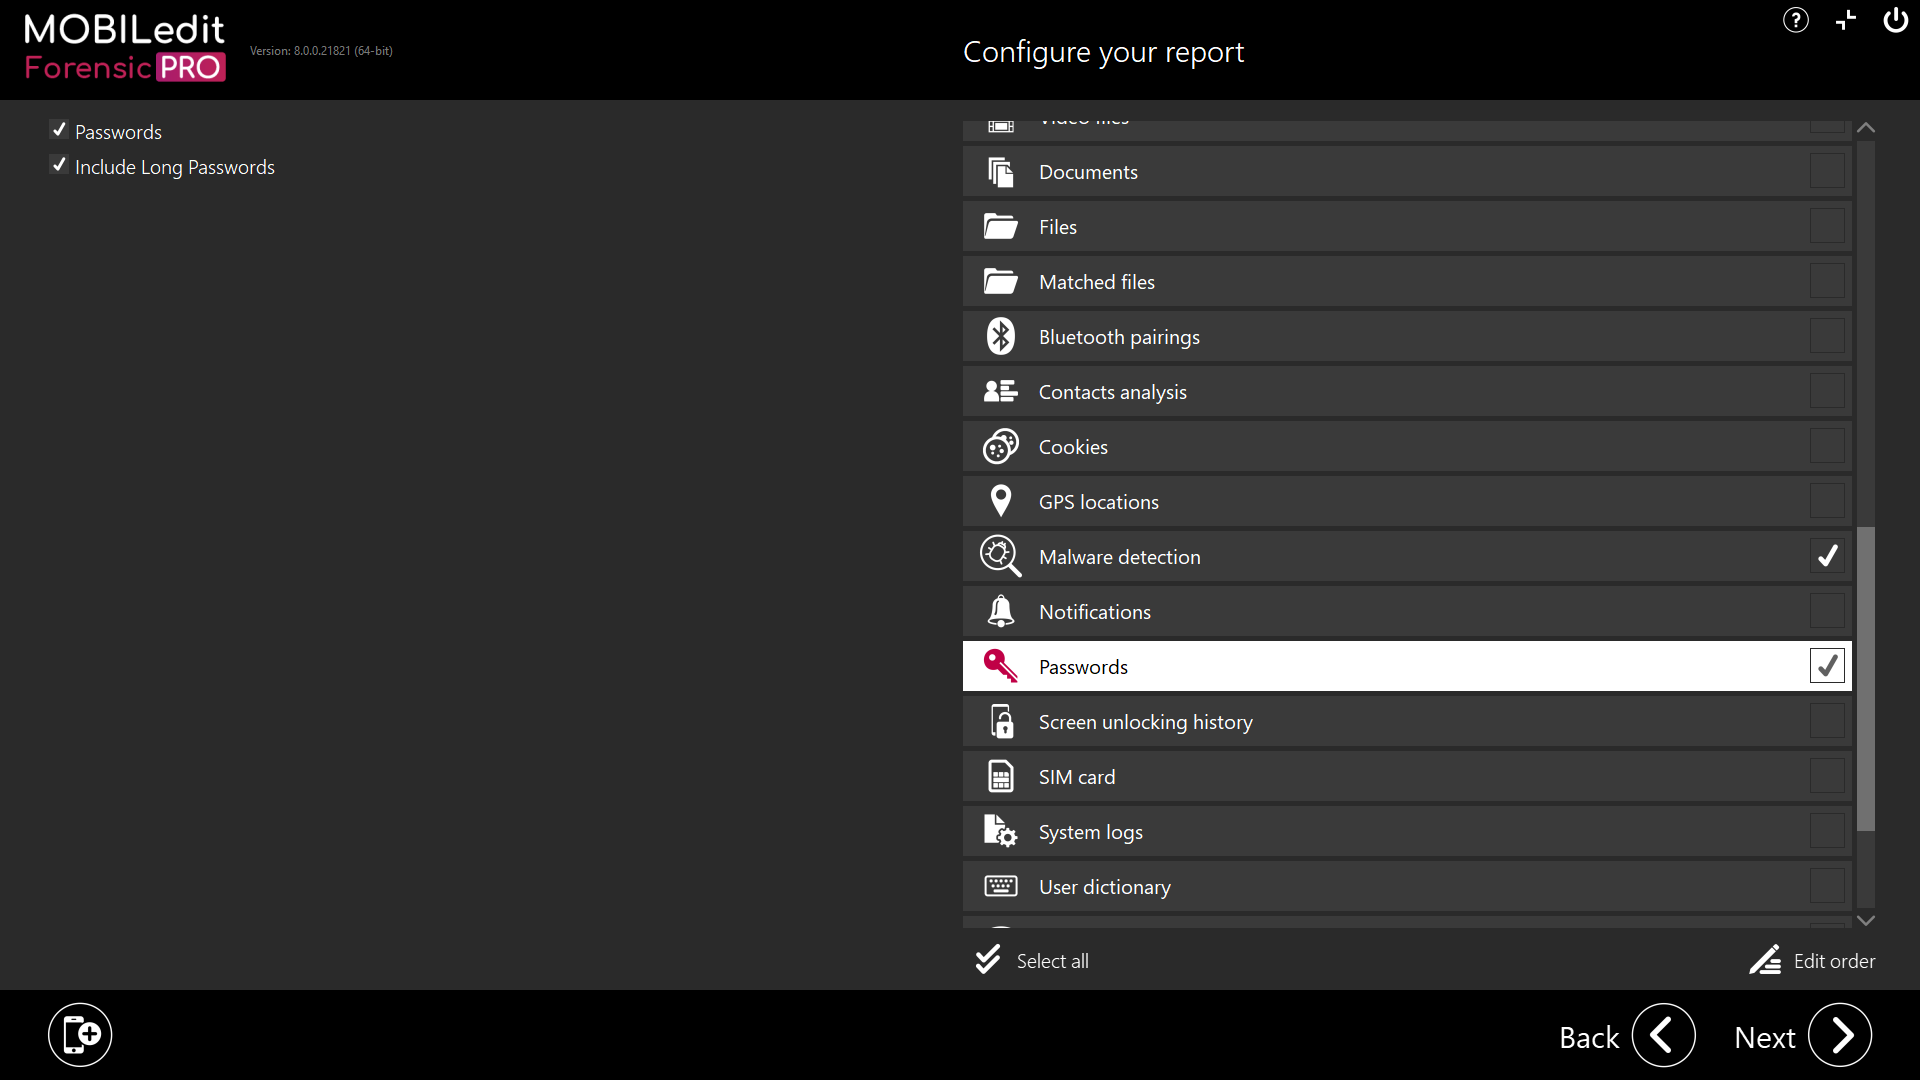Viewport: 1920px width, 1080px height.
Task: Click the Malware detection magnifier icon
Action: point(1000,556)
